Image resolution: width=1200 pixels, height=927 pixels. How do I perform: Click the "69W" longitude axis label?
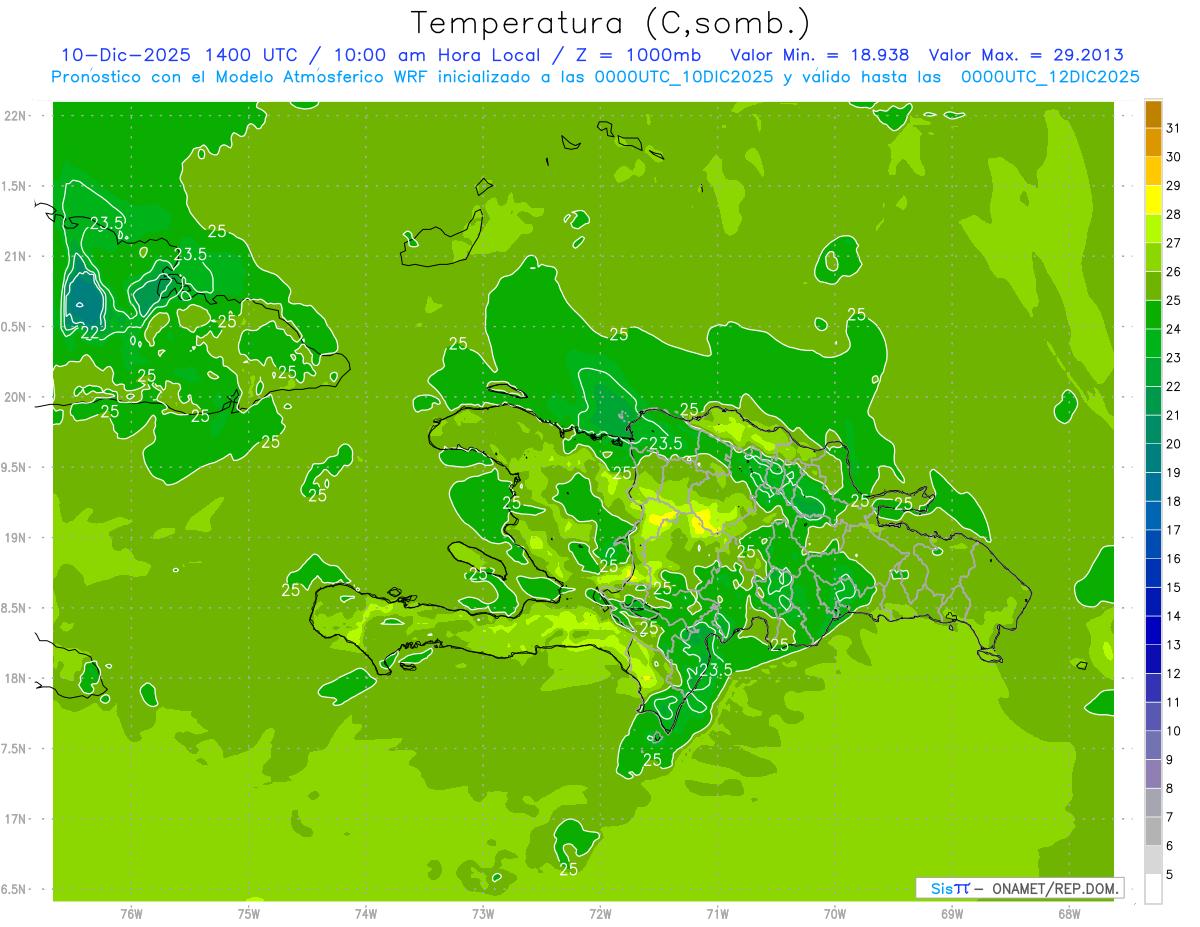tap(951, 914)
